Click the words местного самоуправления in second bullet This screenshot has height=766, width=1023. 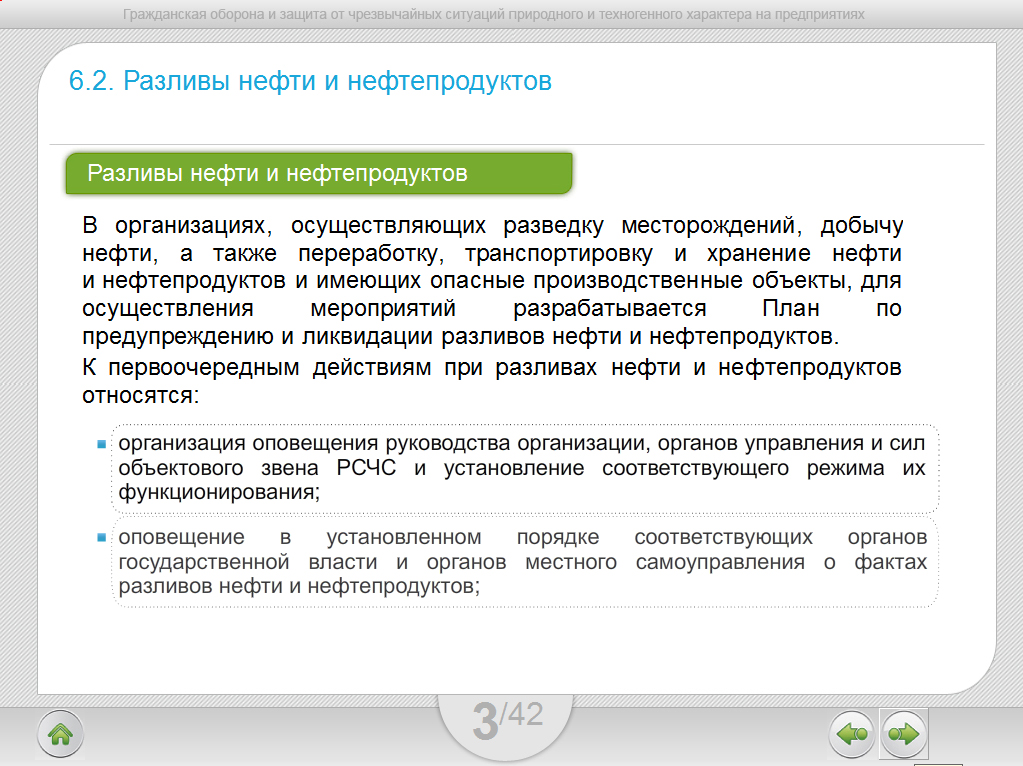[x=665, y=562]
